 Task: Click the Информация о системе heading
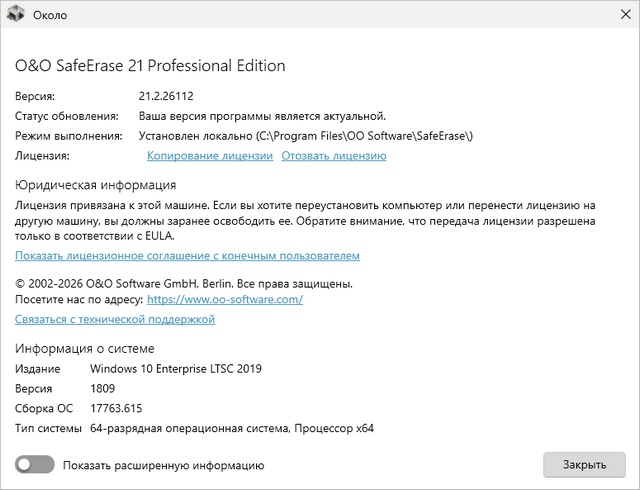pyautogui.click(x=84, y=348)
